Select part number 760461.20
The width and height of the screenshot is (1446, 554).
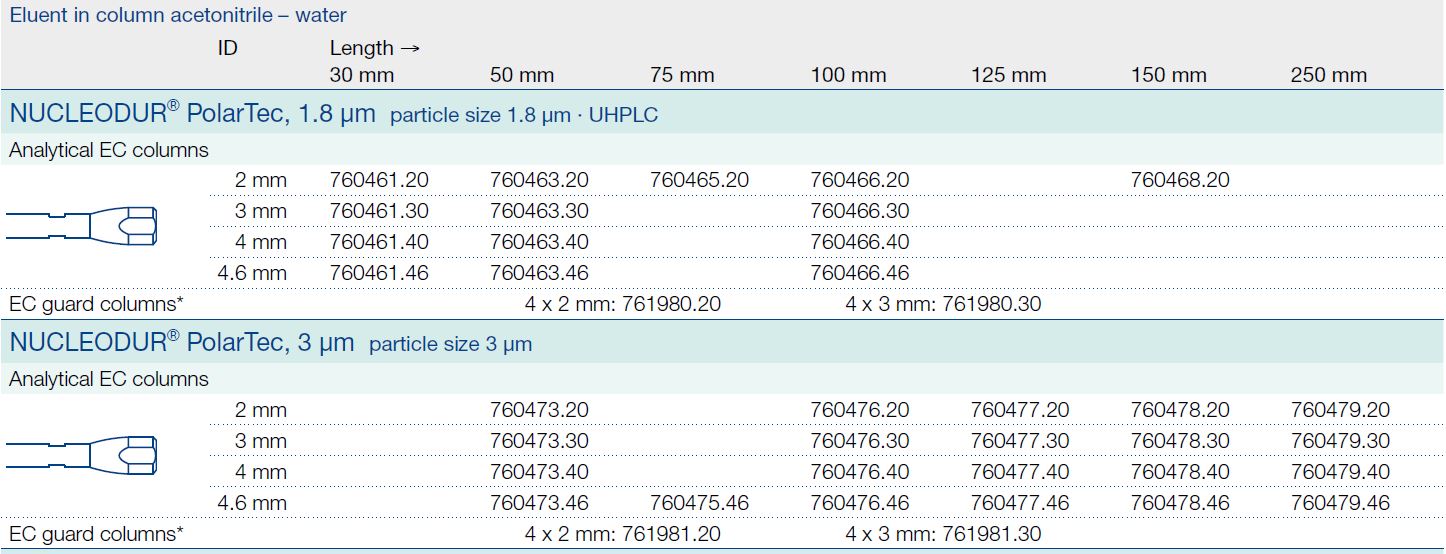[x=379, y=180]
